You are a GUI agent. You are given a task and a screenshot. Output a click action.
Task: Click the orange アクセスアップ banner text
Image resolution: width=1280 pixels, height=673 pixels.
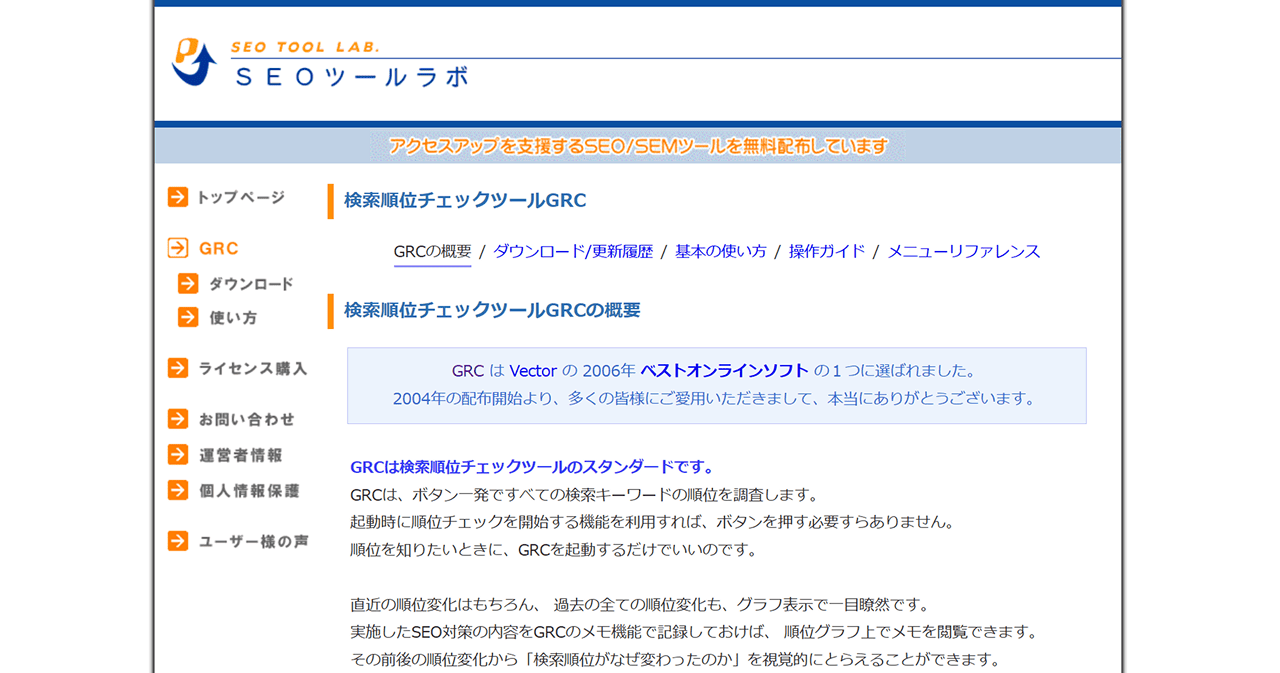[x=638, y=146]
